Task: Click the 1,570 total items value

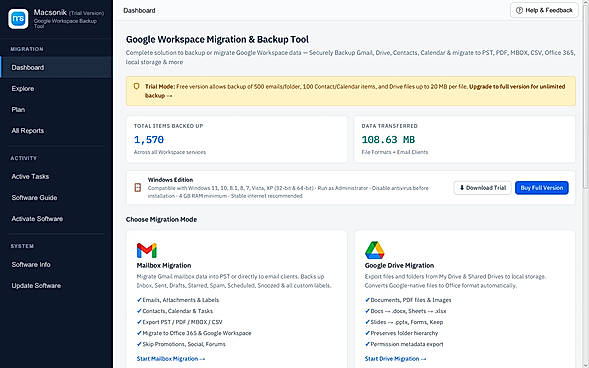Action: [149, 140]
